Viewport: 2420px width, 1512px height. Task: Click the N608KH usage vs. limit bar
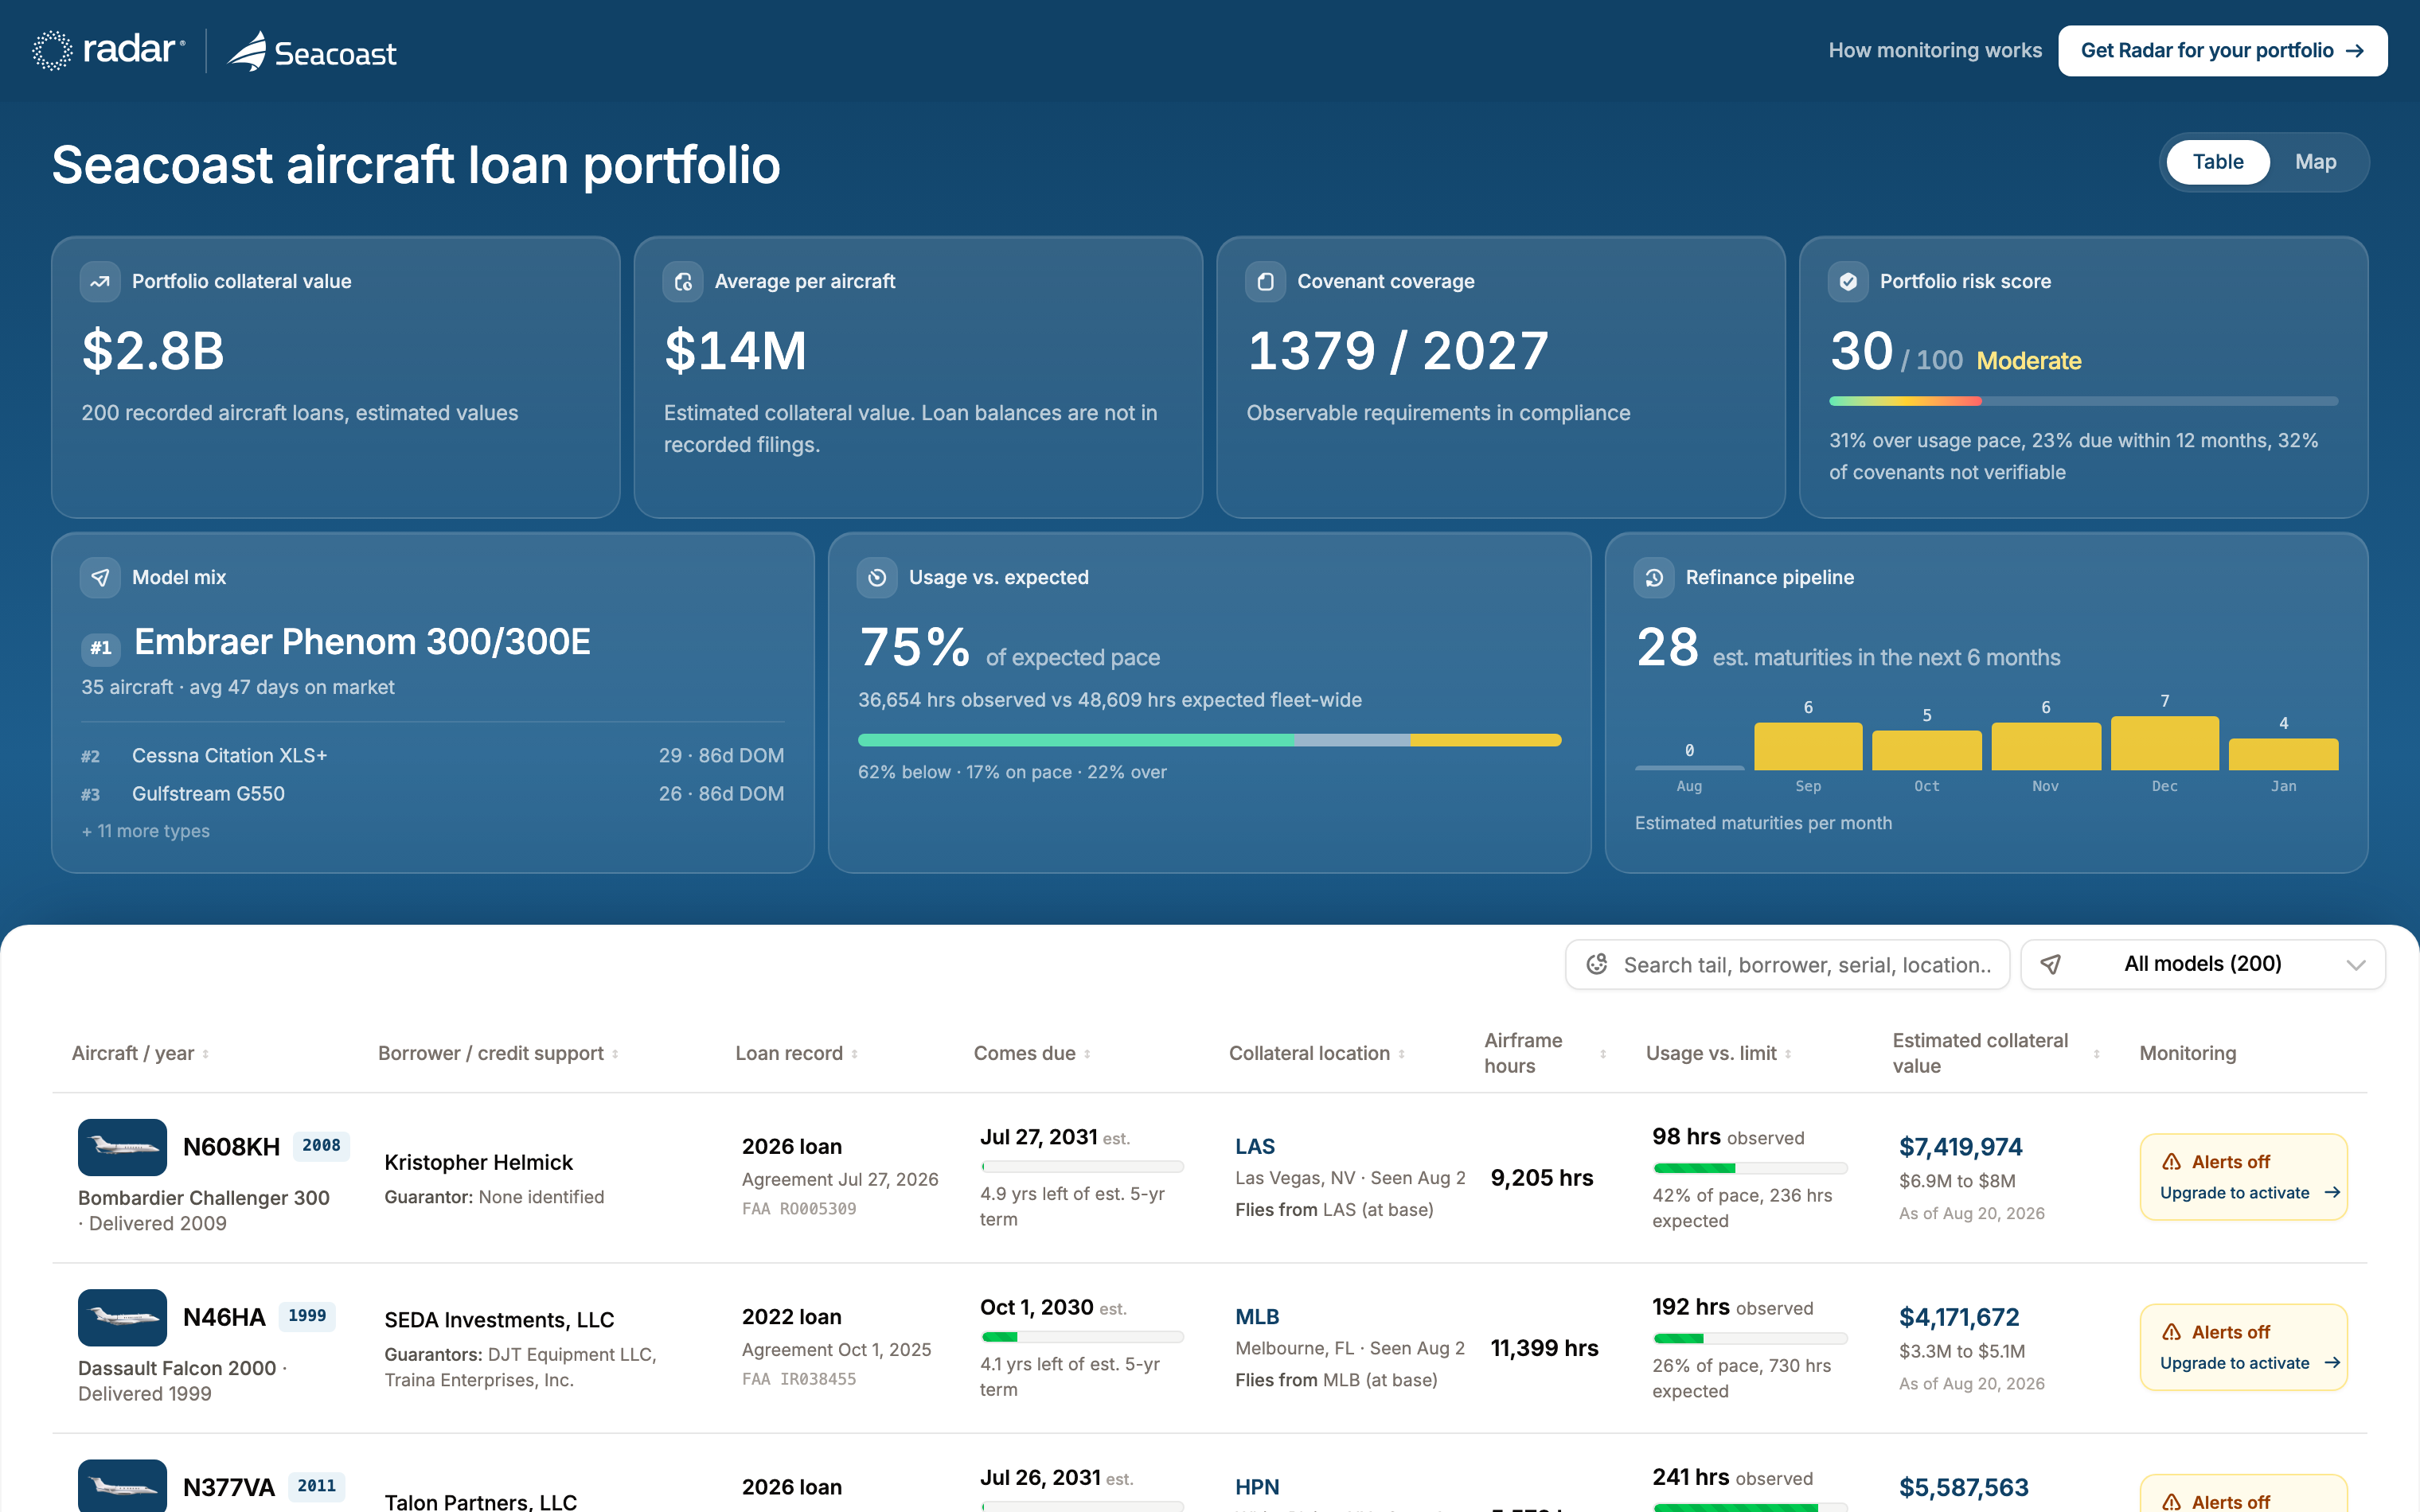coord(1749,1168)
